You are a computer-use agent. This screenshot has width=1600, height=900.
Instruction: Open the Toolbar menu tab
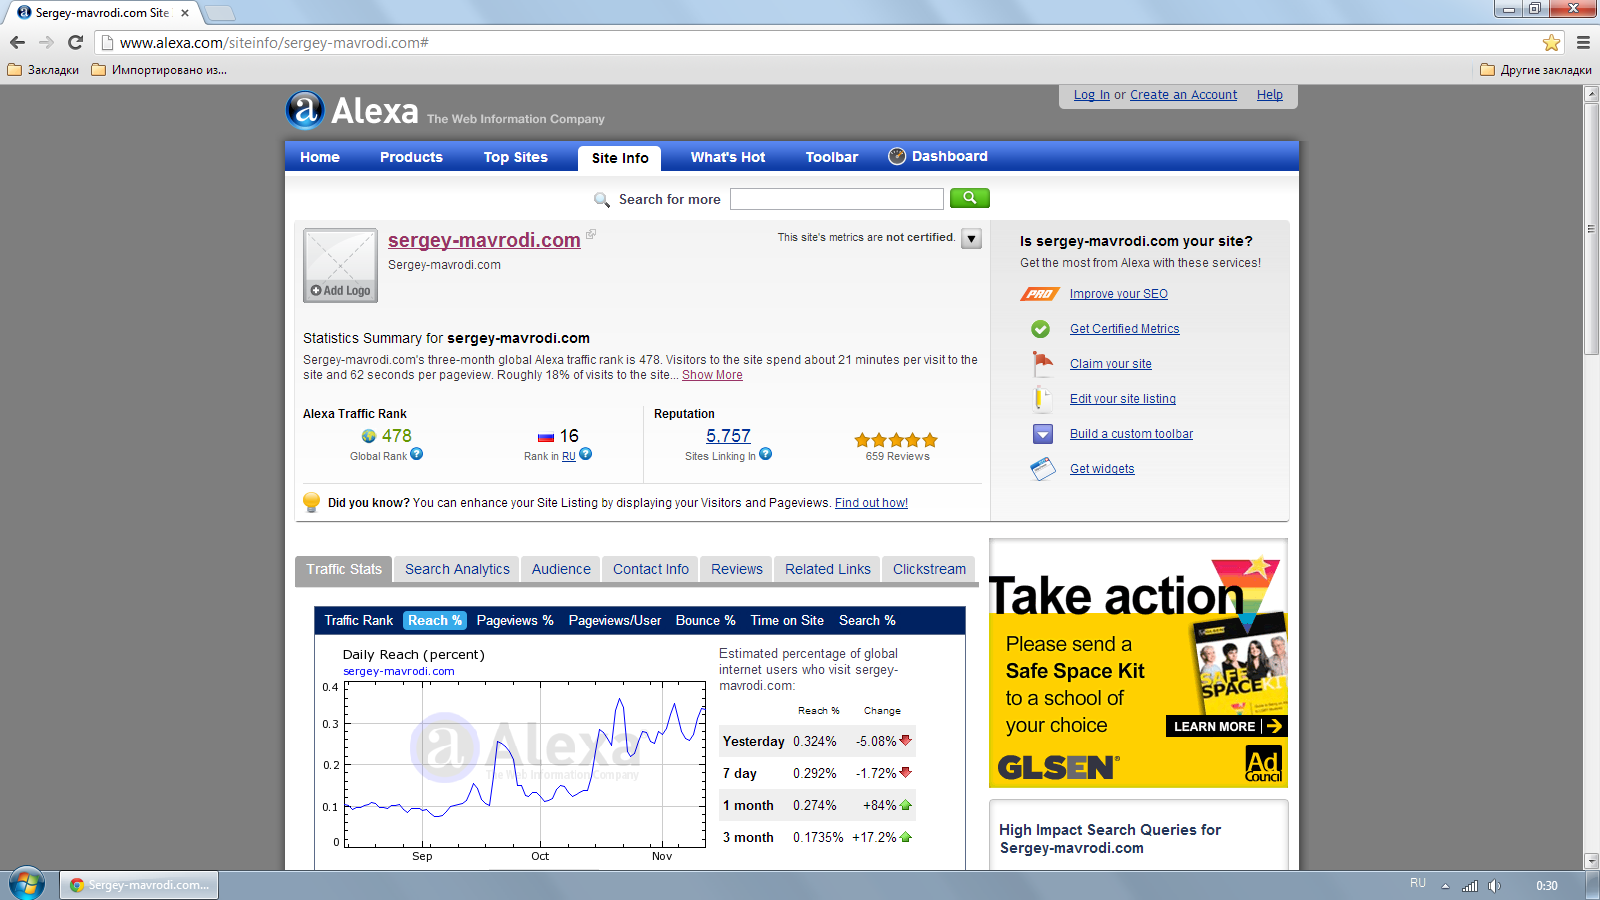832,157
